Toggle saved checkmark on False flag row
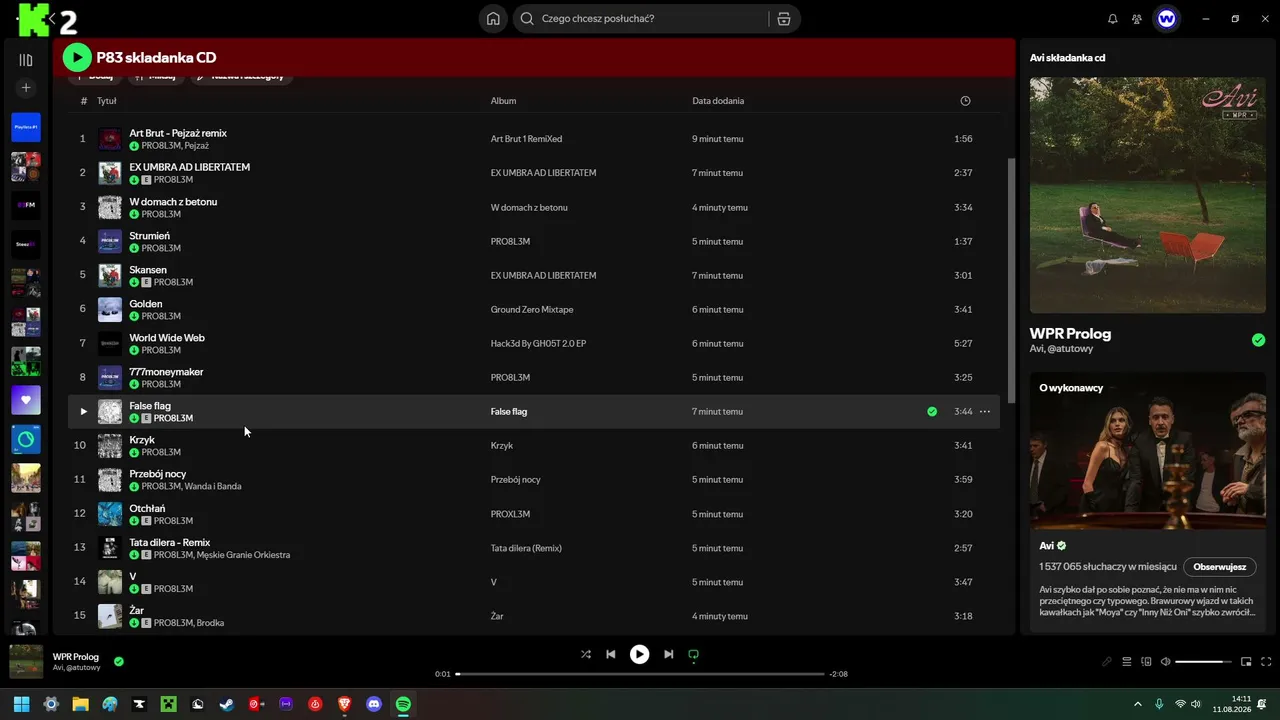Viewport: 1280px width, 720px height. (932, 411)
